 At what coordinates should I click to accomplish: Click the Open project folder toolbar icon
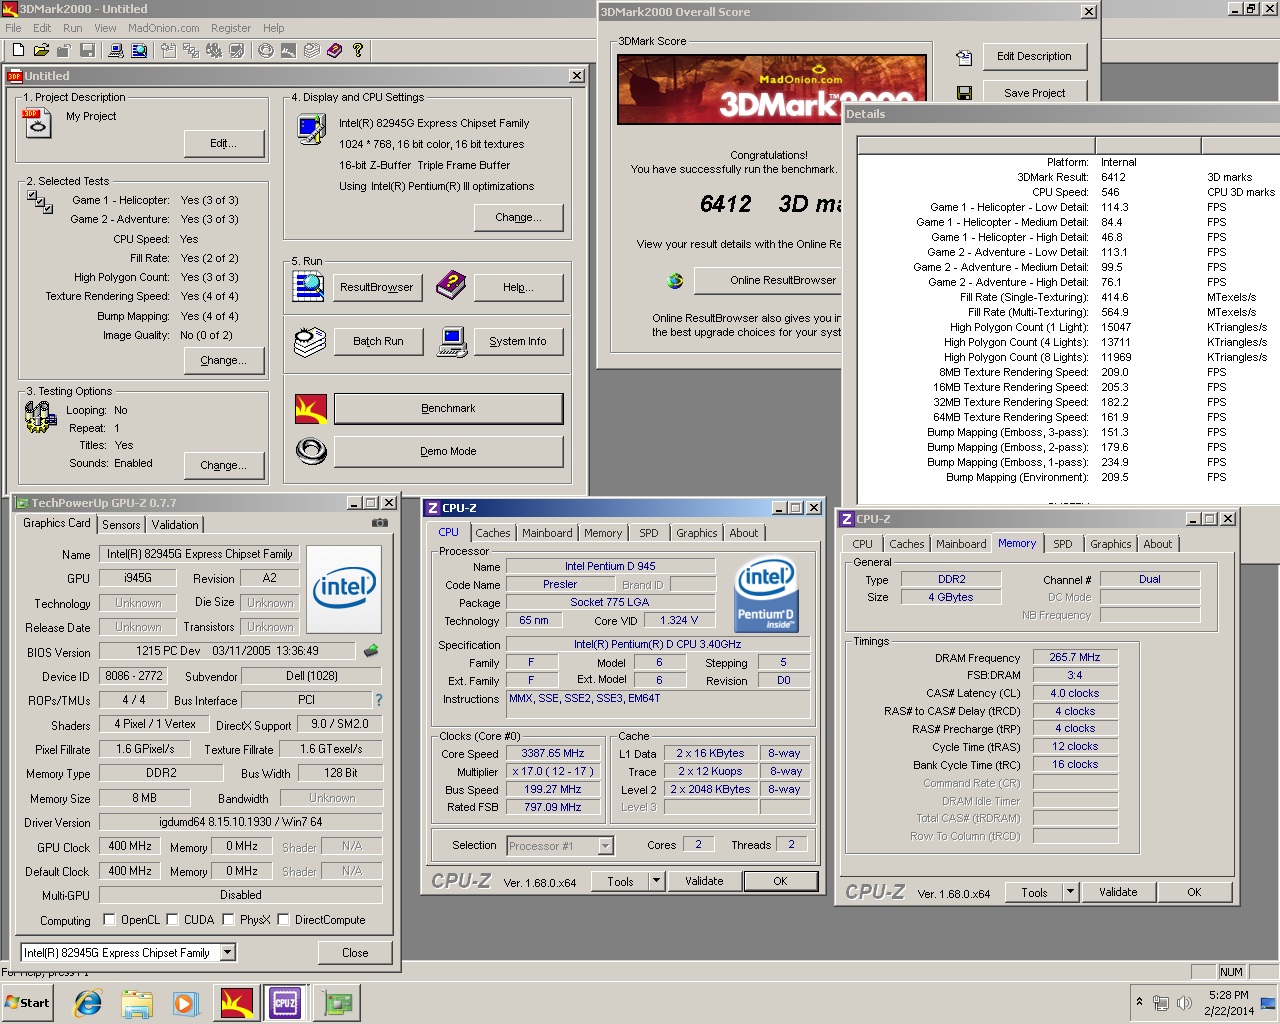pos(41,50)
